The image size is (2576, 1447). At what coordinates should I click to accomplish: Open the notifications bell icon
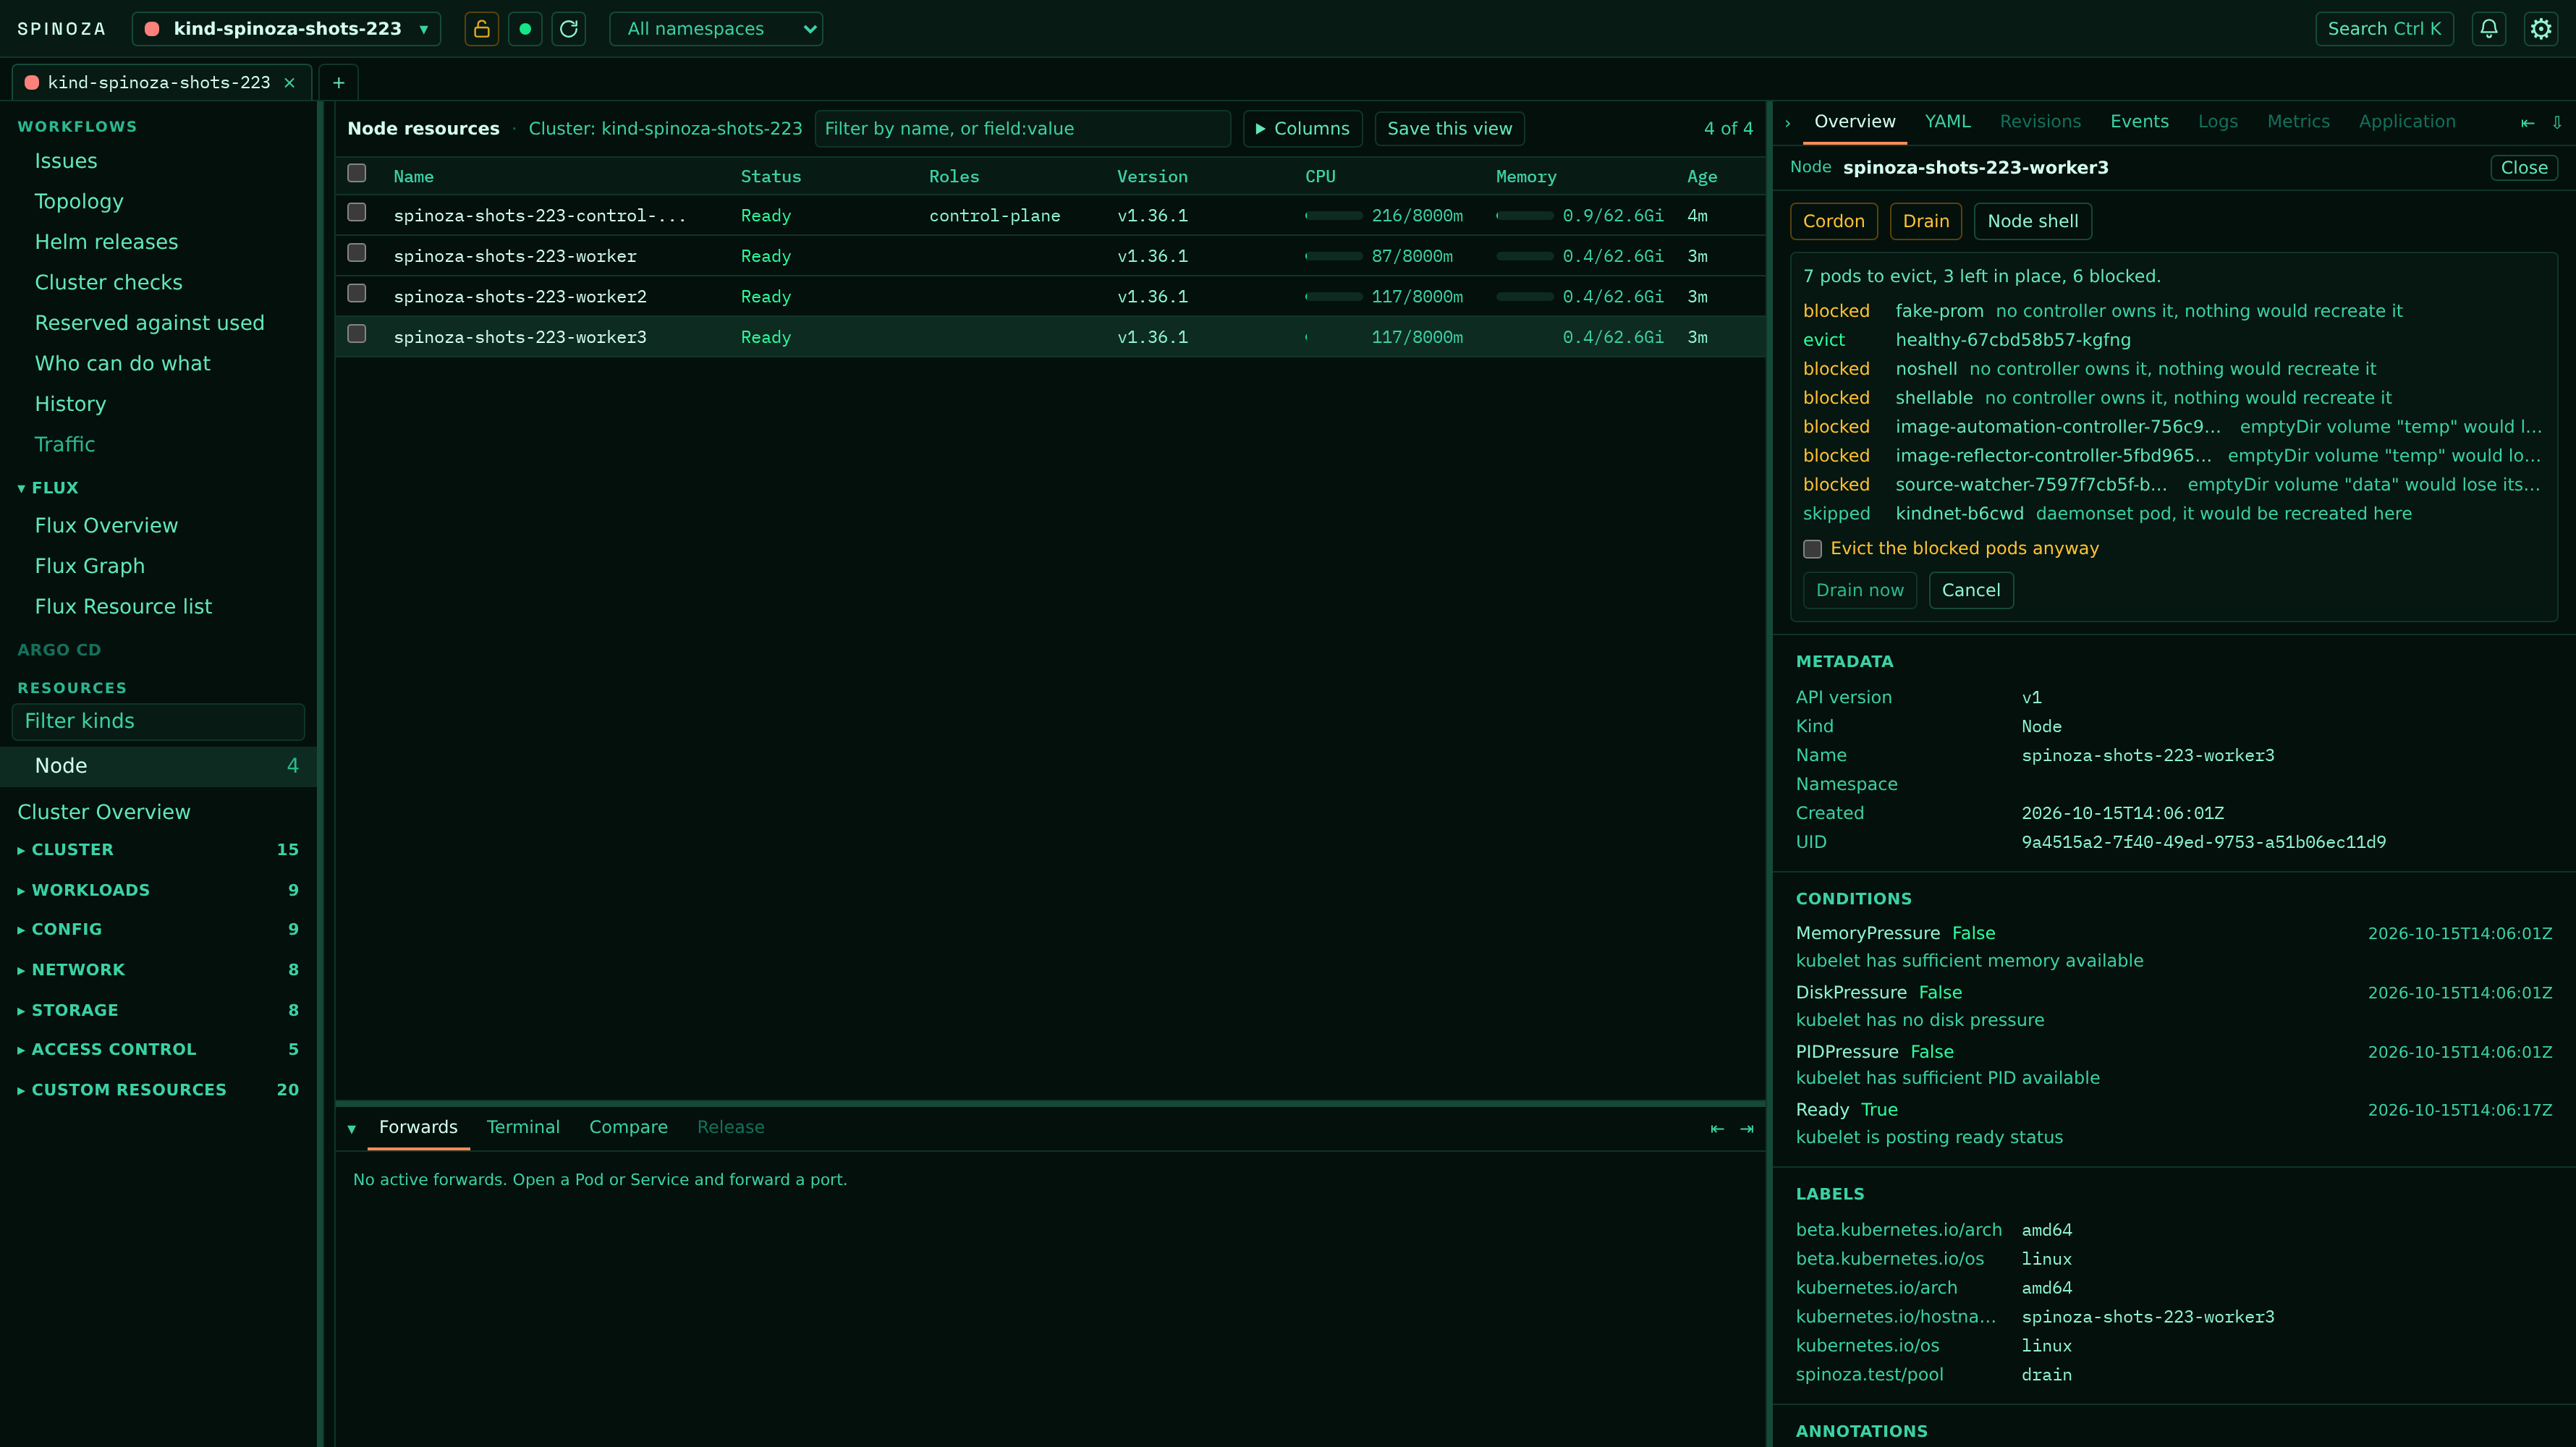2489,29
